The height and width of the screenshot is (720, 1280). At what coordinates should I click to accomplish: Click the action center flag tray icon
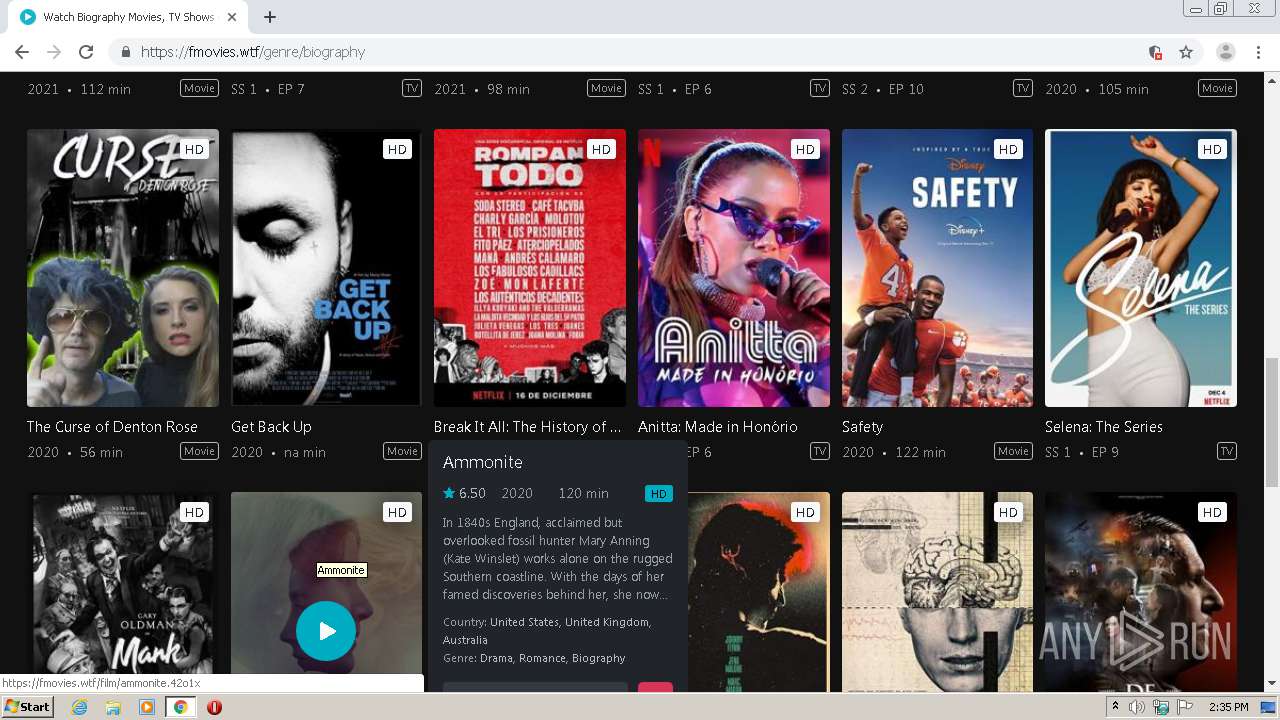point(1185,707)
